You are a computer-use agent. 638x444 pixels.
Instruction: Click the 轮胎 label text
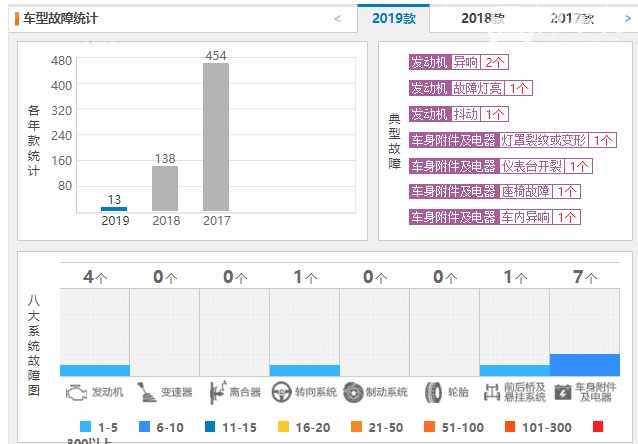[458, 392]
